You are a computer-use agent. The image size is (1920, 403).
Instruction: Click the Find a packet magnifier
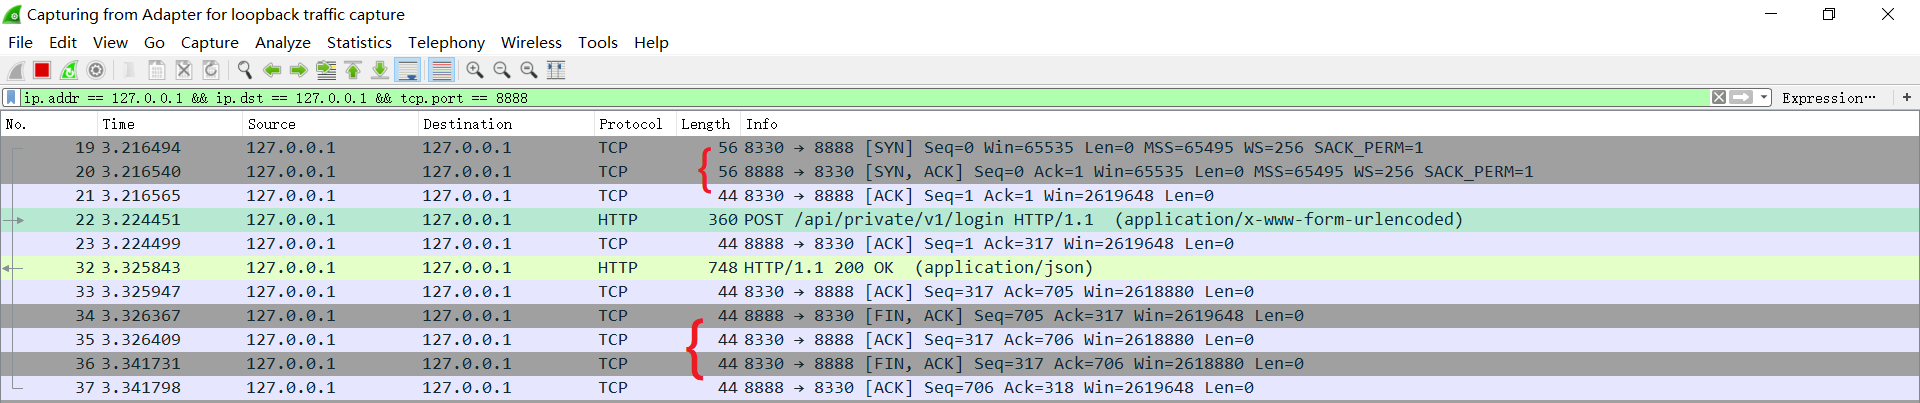244,70
